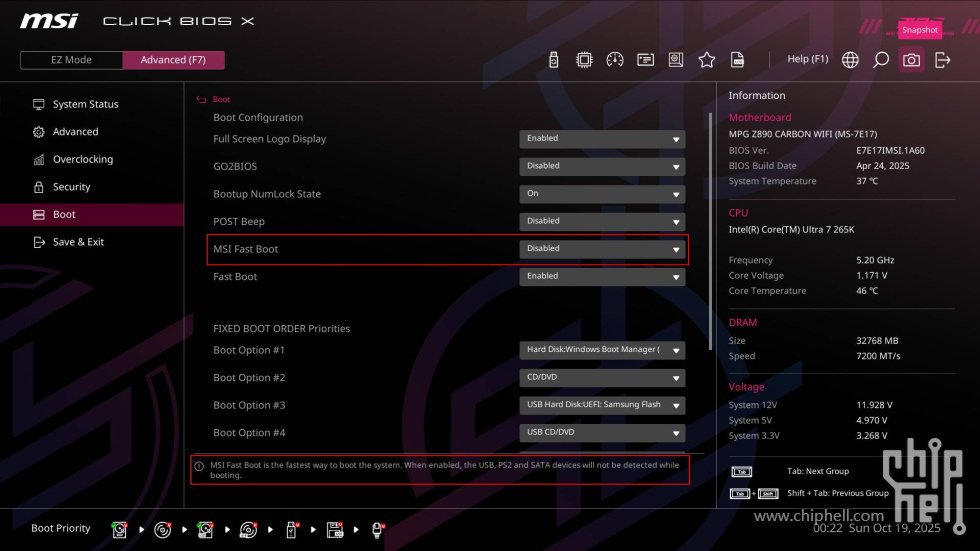Click the language globe icon
Image resolution: width=980 pixels, height=551 pixels.
pyautogui.click(x=850, y=60)
